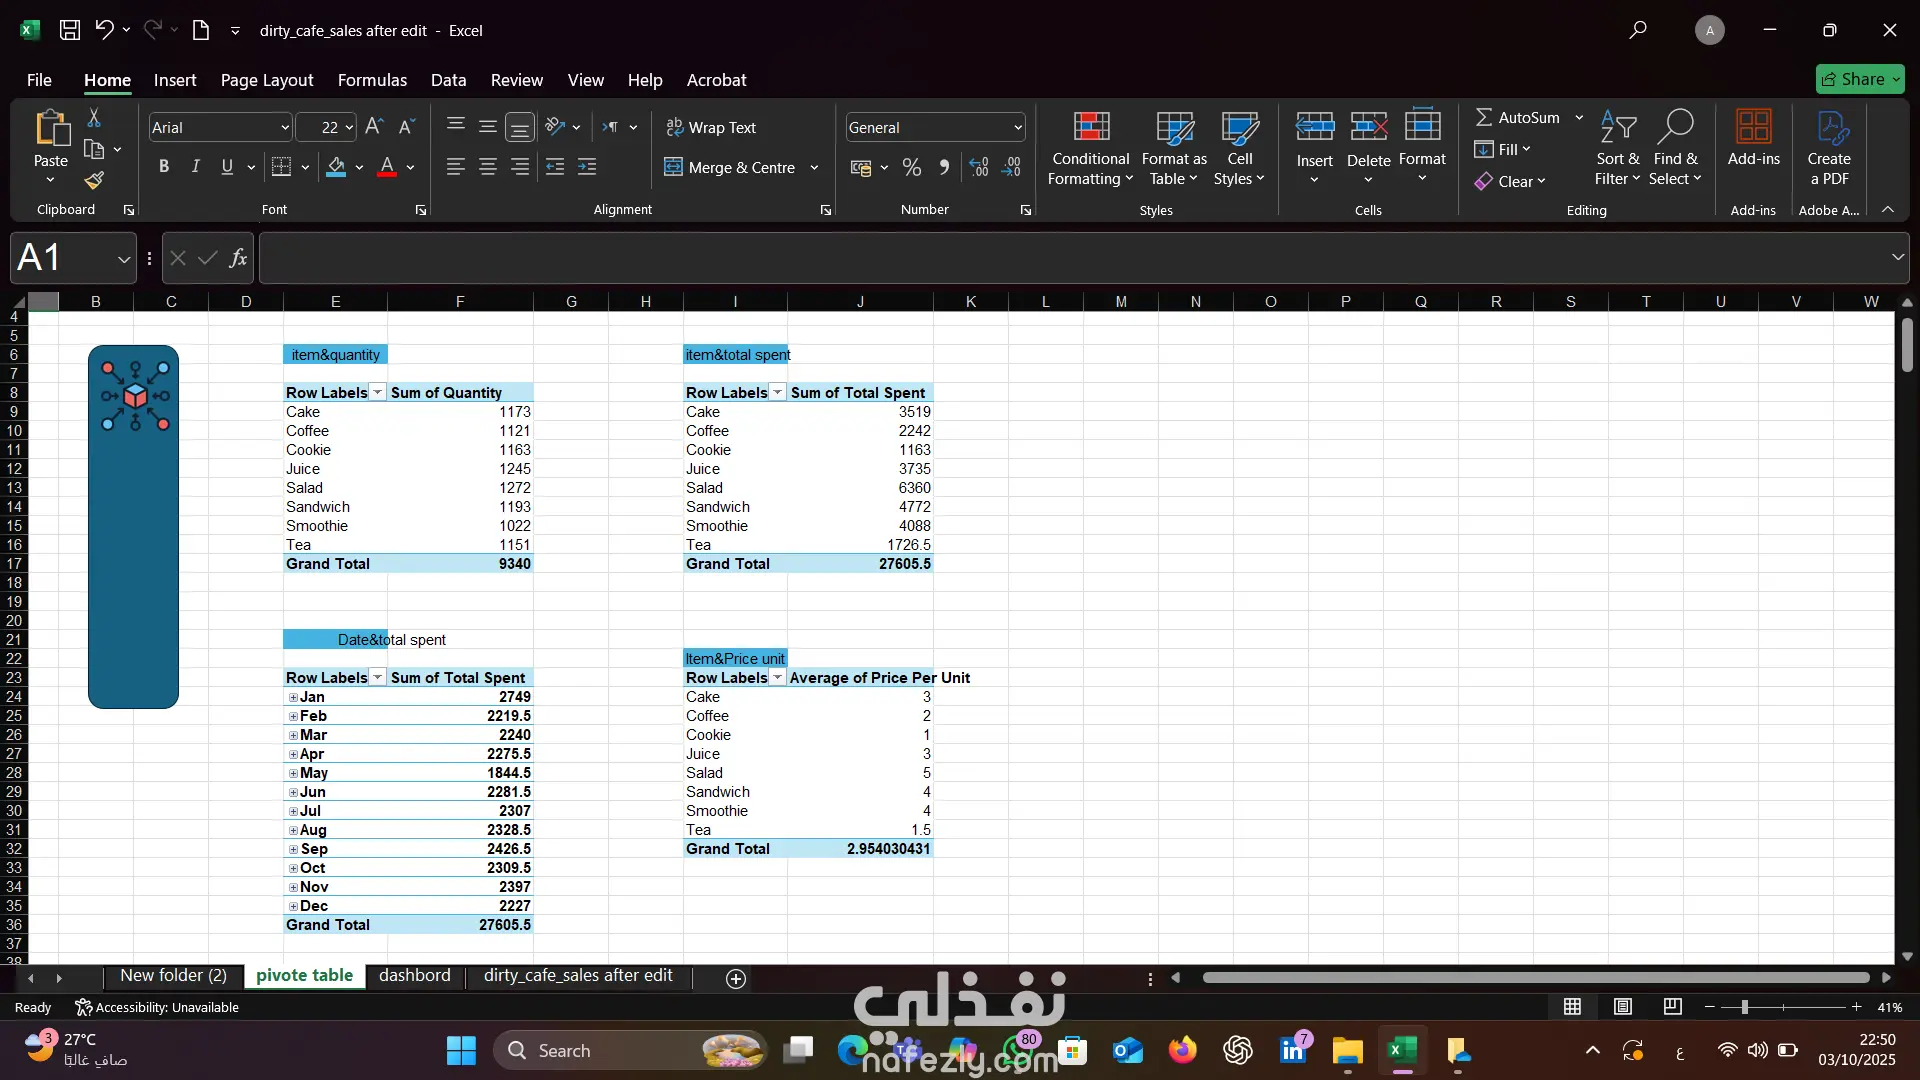Open the AutoSum dropdown arrow
This screenshot has height=1080, width=1920.
(1579, 118)
